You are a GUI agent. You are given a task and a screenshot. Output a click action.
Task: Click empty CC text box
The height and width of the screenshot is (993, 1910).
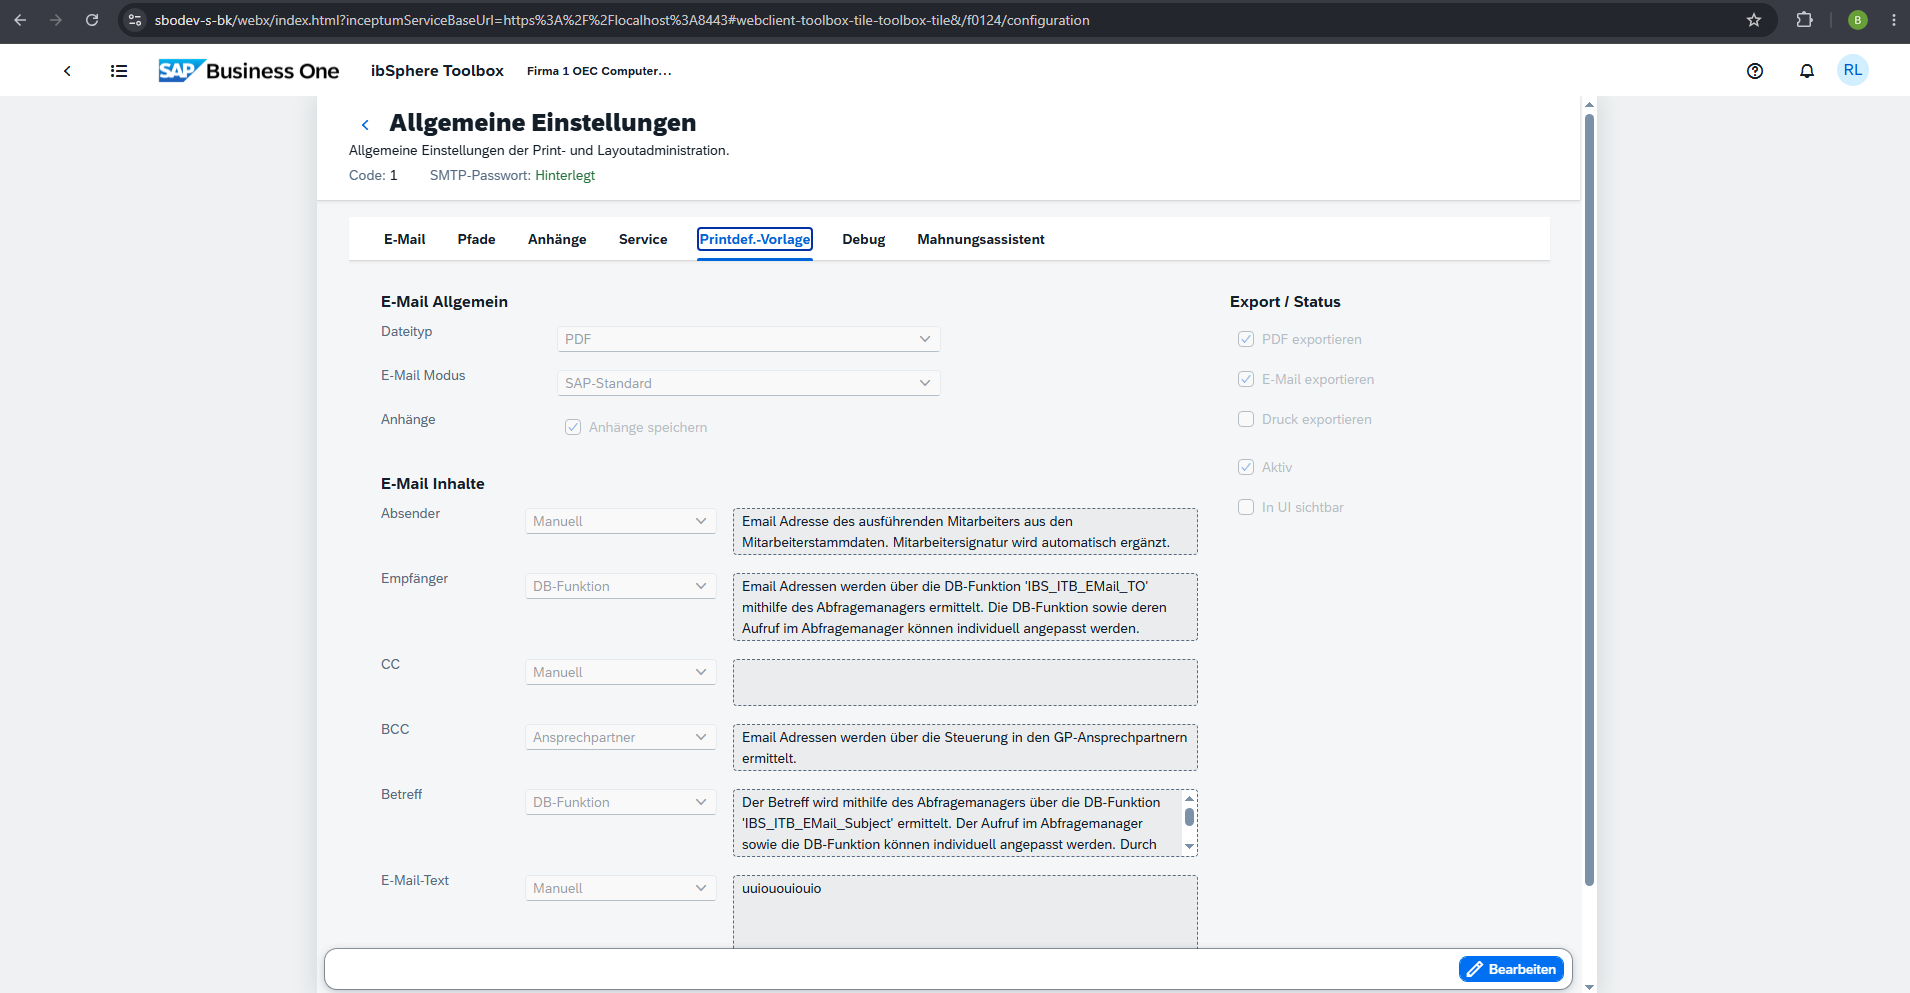coord(965,682)
